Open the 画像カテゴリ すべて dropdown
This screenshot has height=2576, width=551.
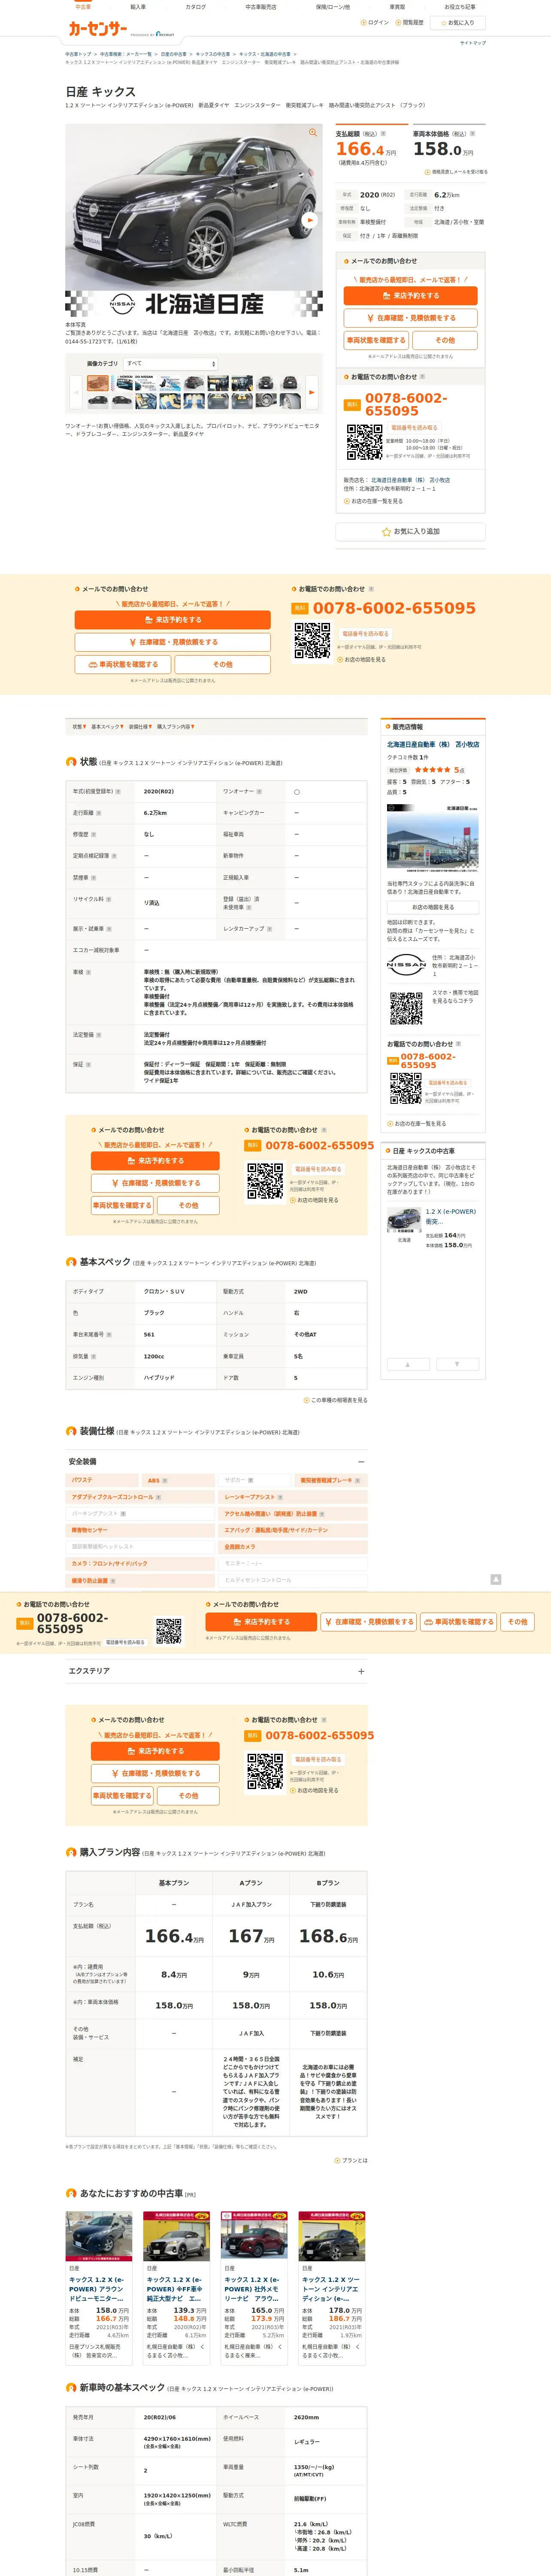tap(170, 364)
